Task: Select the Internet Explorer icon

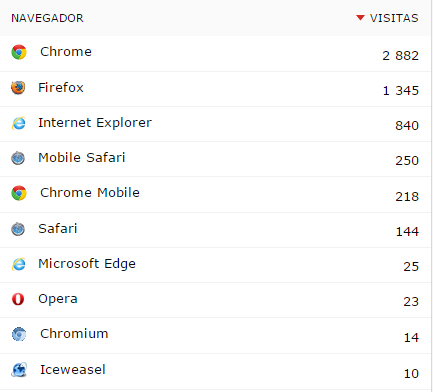Action: click(18, 123)
